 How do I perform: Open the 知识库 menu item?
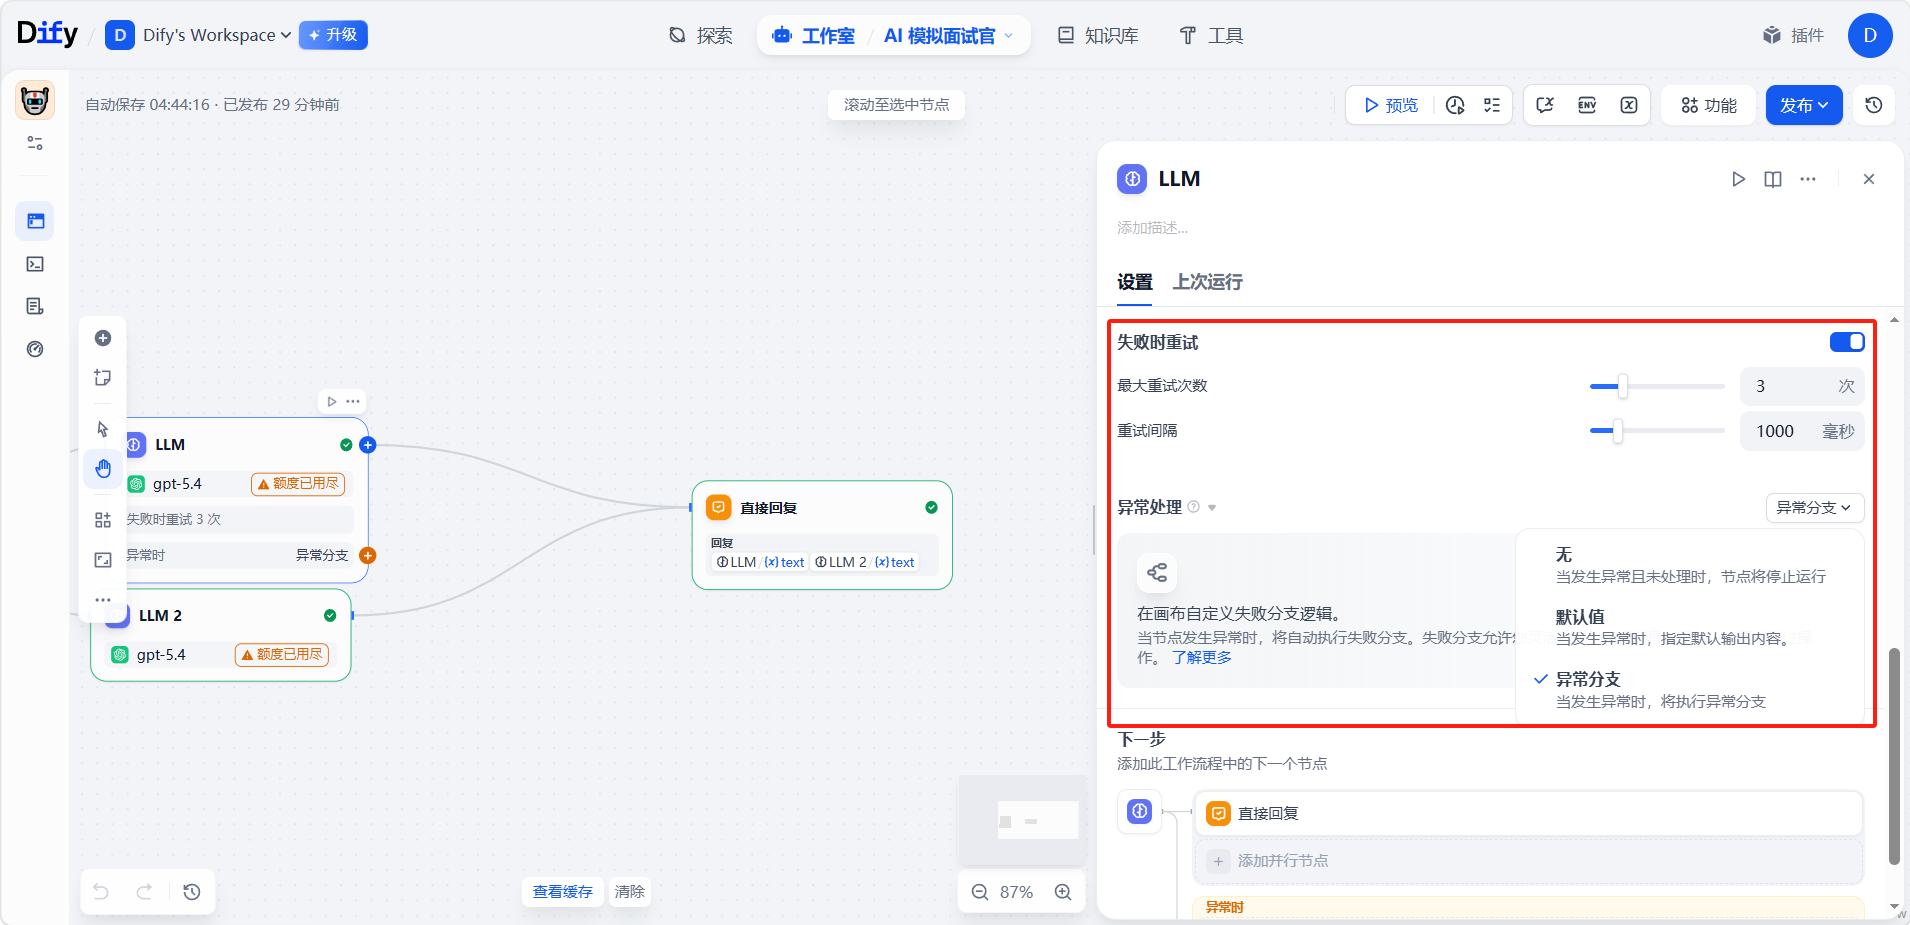(x=1098, y=36)
